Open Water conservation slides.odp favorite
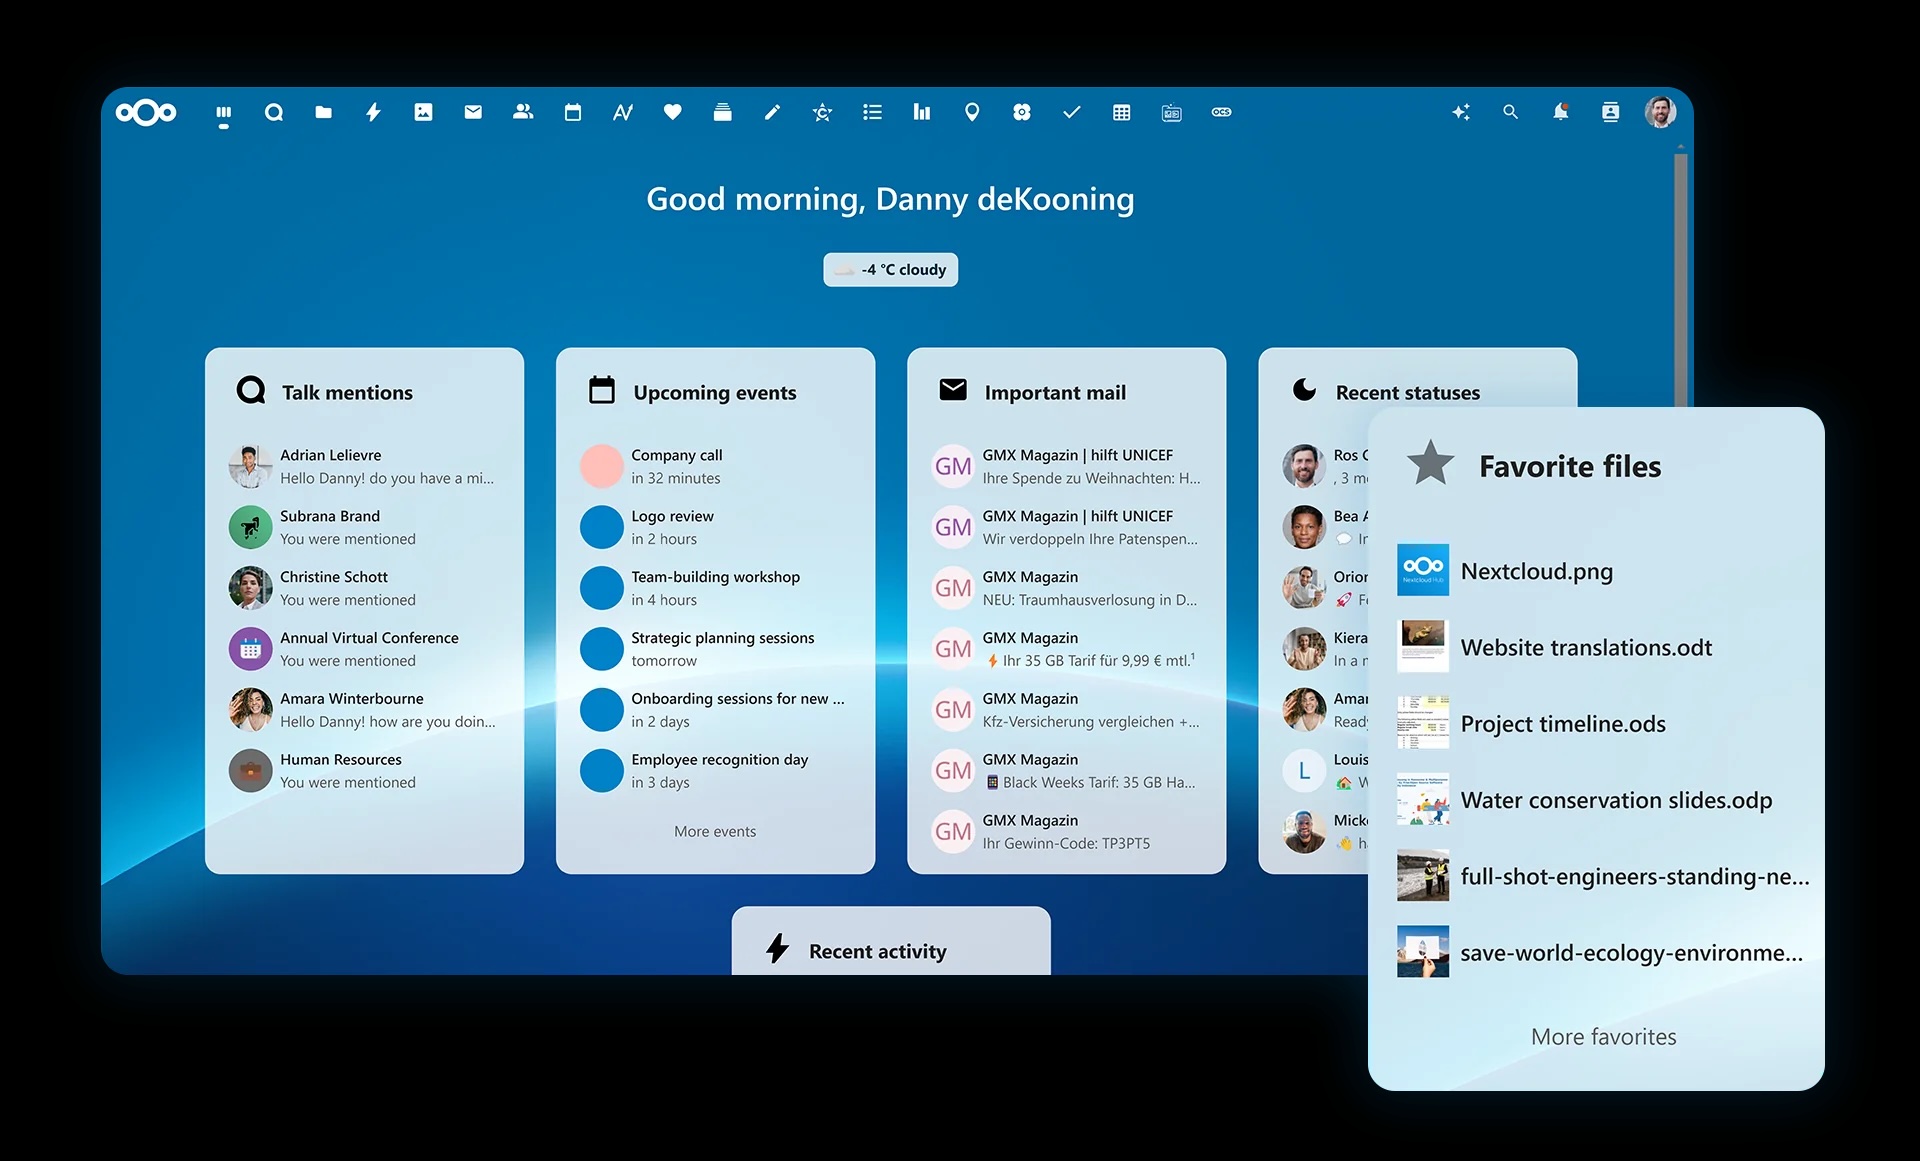The width and height of the screenshot is (1920, 1161). click(x=1603, y=800)
